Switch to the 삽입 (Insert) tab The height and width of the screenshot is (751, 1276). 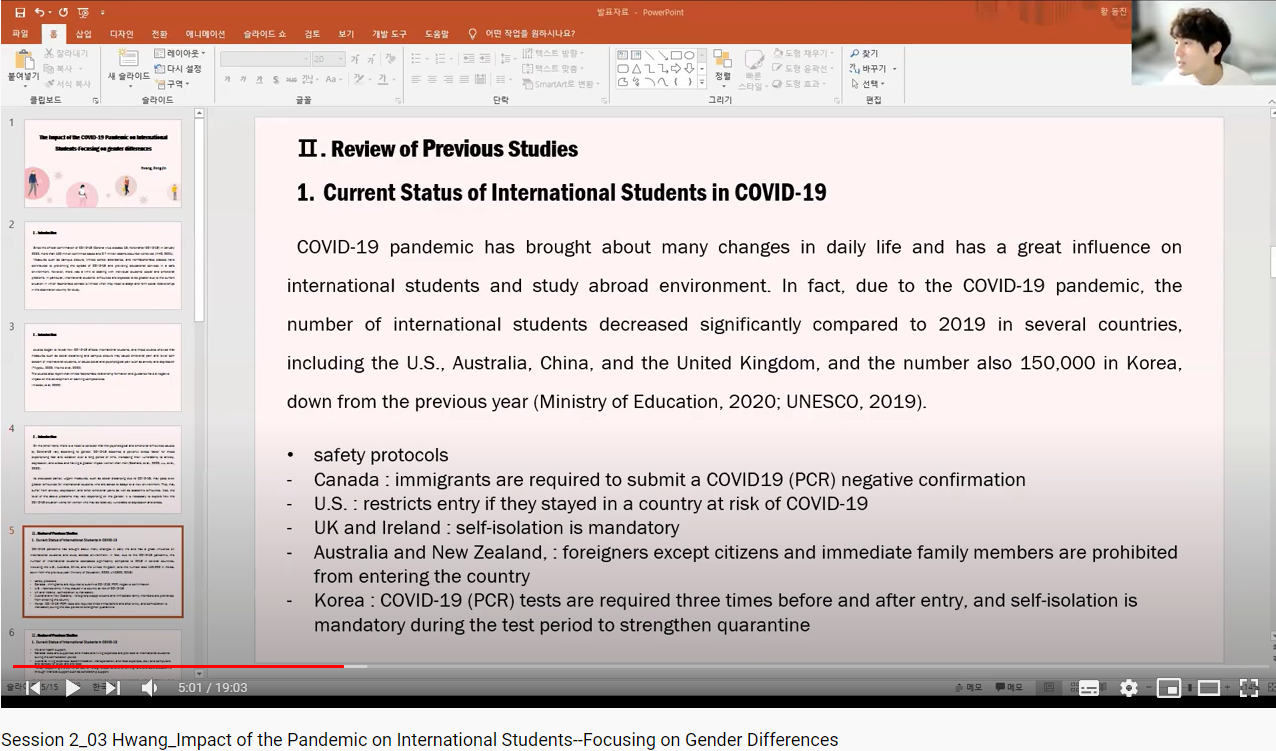[x=83, y=34]
